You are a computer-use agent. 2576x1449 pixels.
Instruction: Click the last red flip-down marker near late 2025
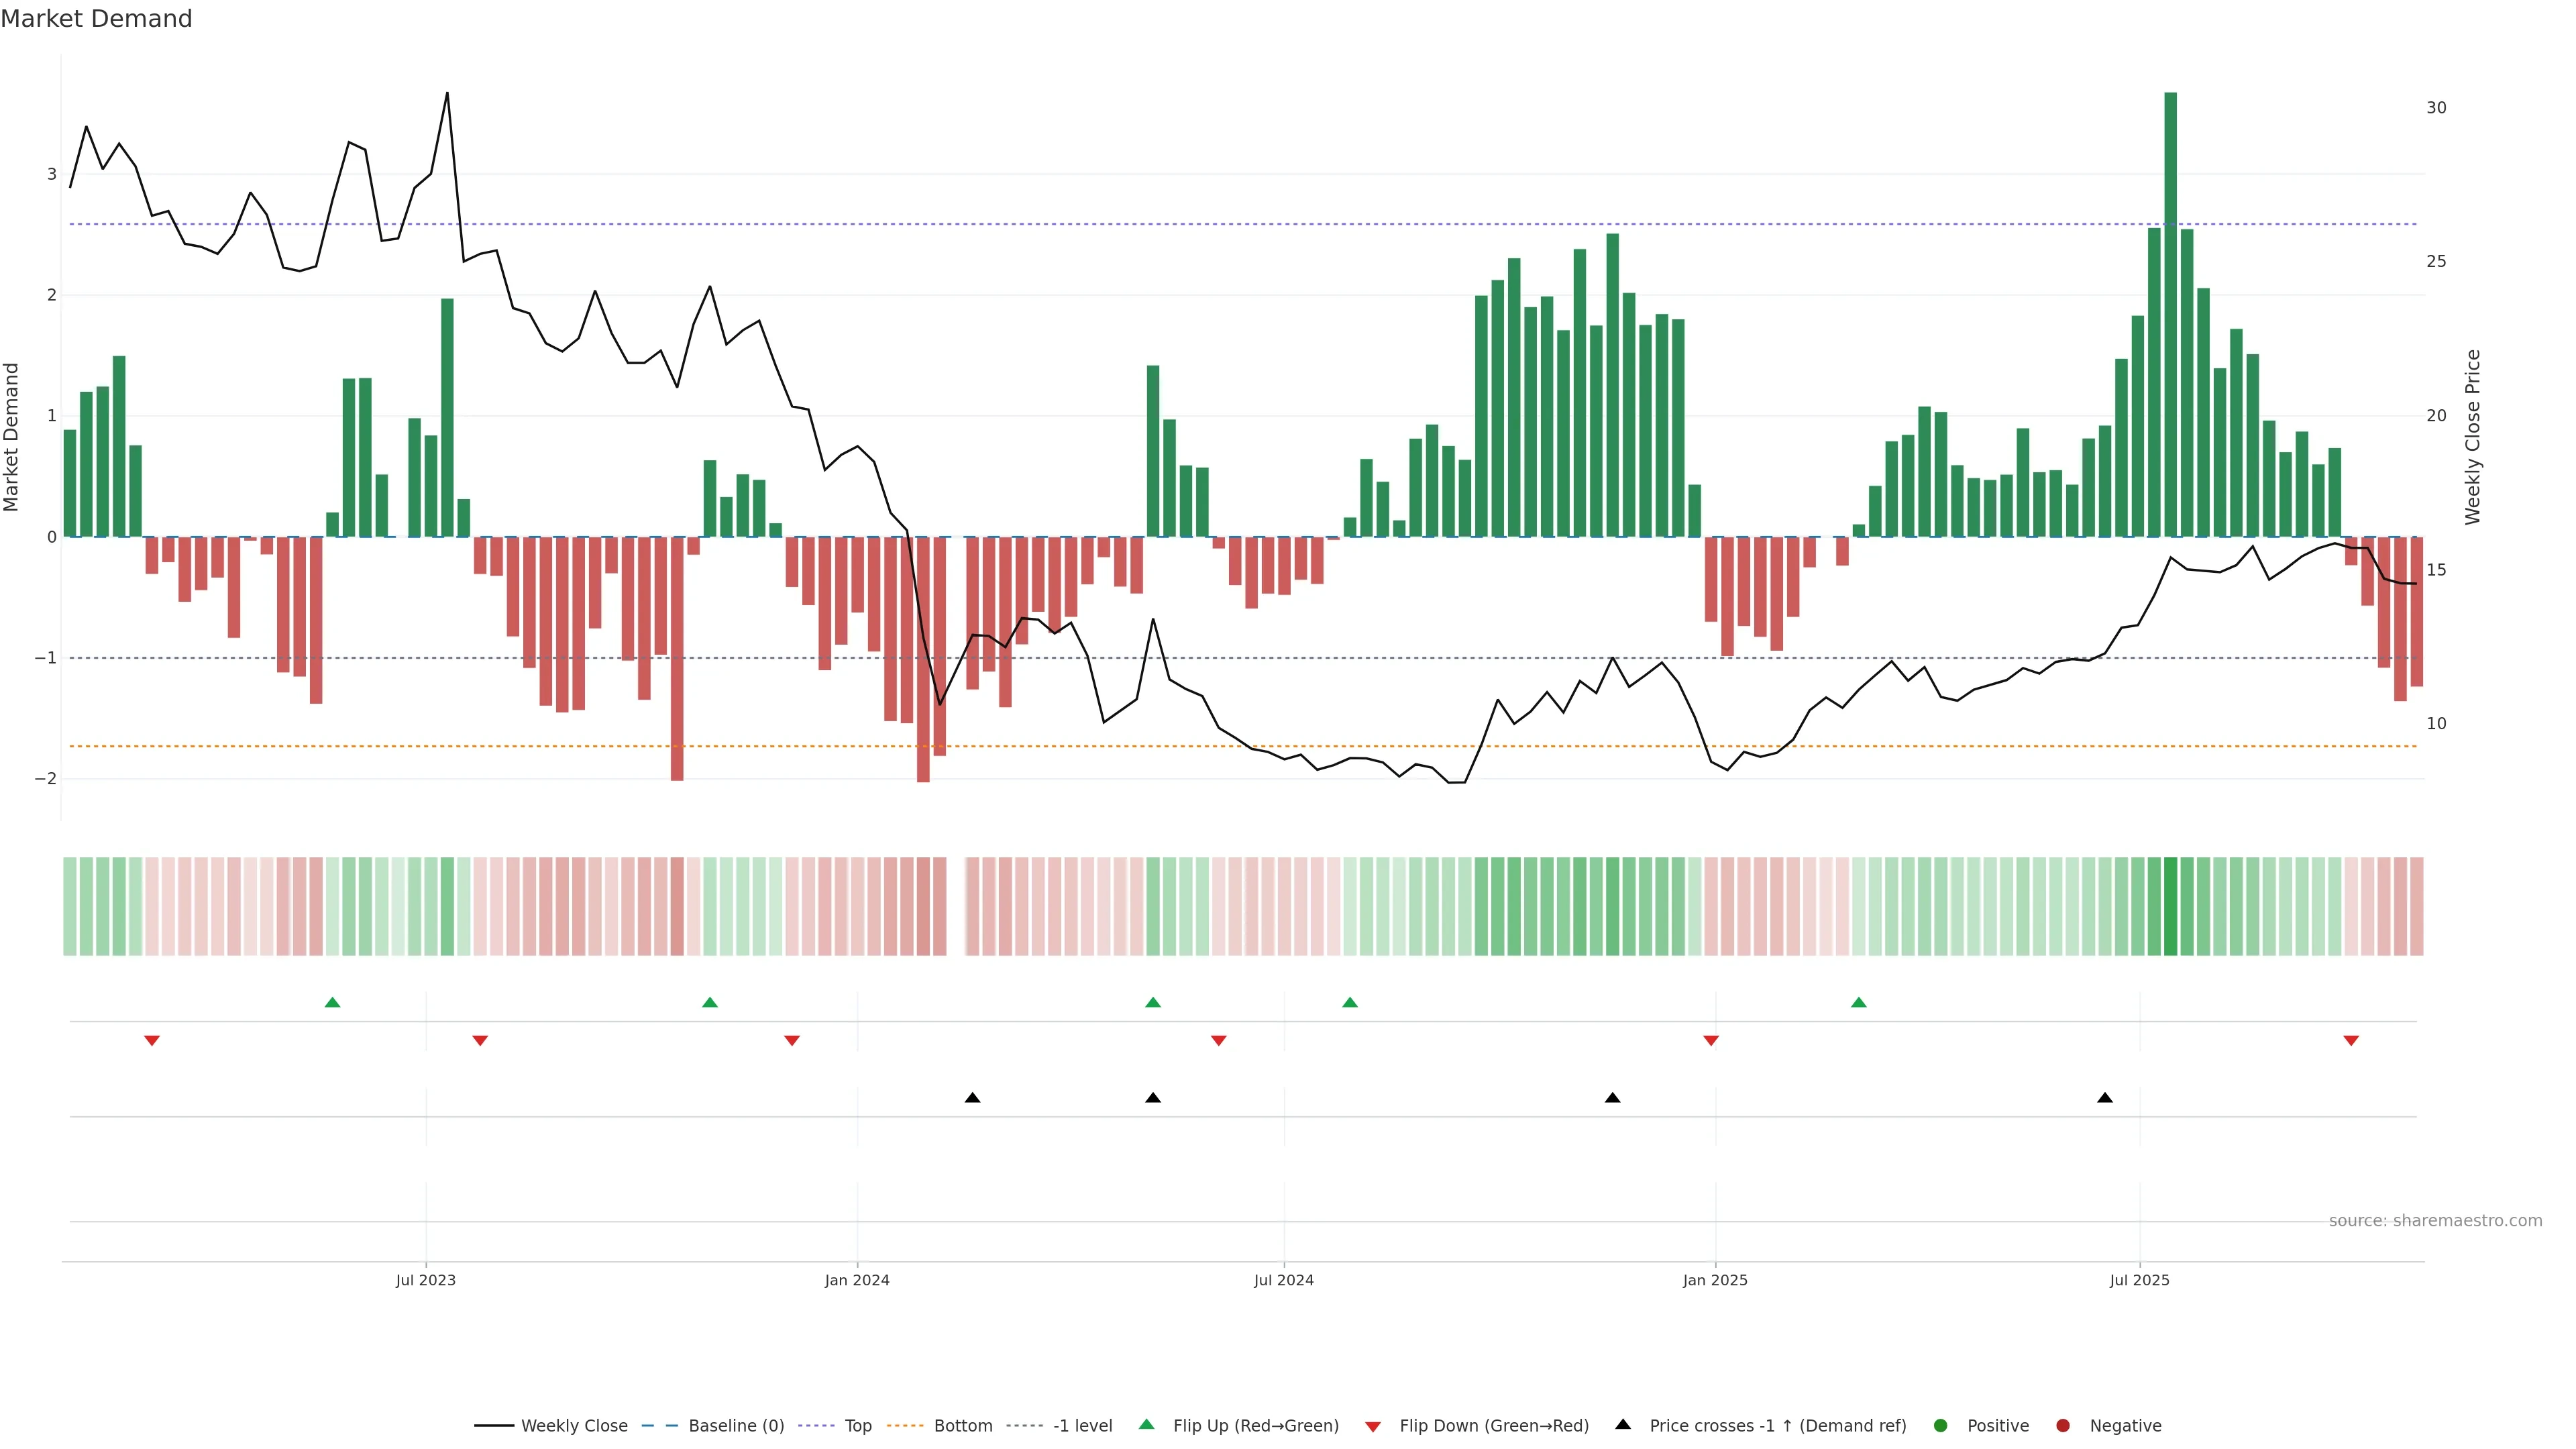coord(2351,1041)
